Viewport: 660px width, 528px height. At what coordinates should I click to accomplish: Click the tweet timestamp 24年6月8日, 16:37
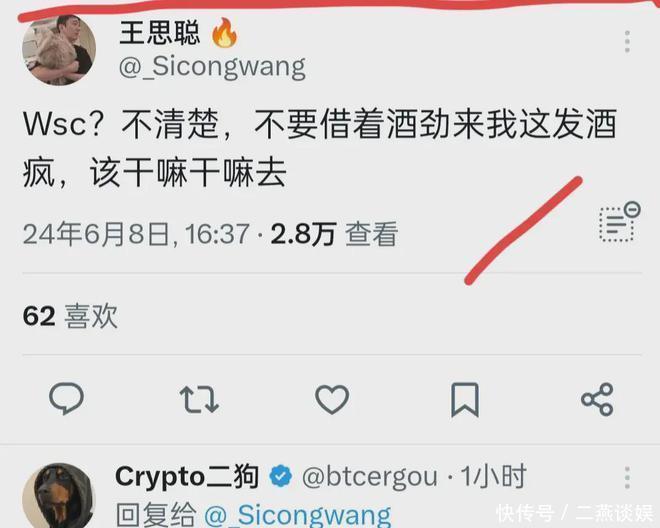point(136,234)
